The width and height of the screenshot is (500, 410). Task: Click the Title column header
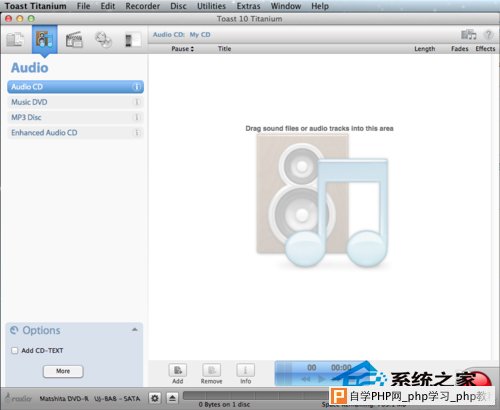click(224, 49)
